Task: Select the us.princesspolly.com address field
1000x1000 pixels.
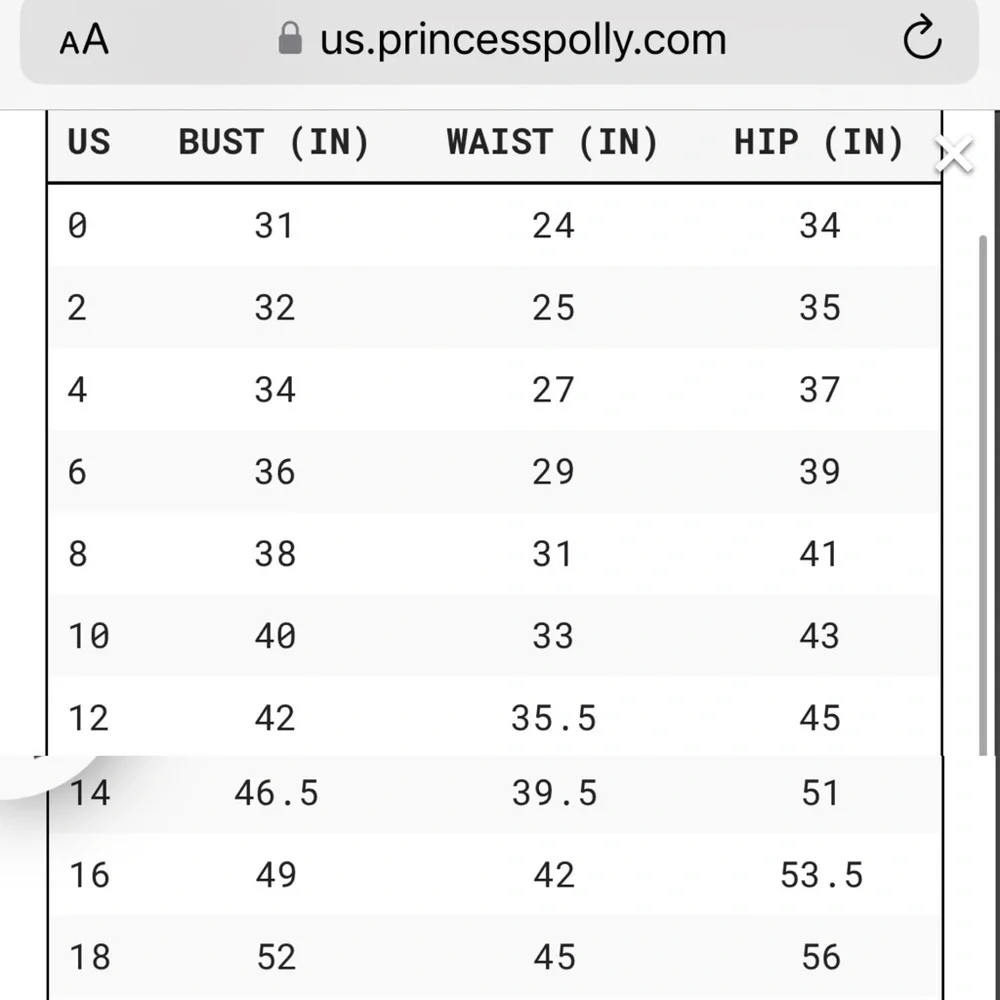Action: click(x=499, y=41)
